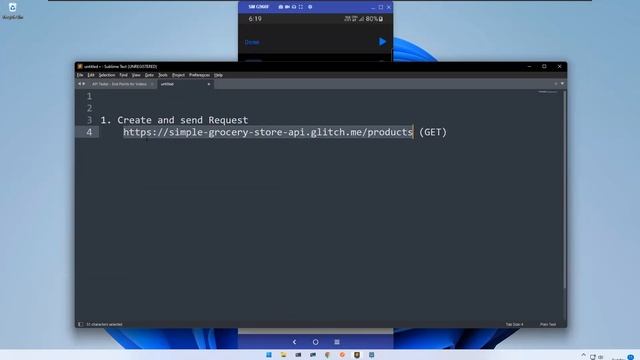The height and width of the screenshot is (360, 640).
Task: Show hidden system tray icons chevron
Action: 584,355
